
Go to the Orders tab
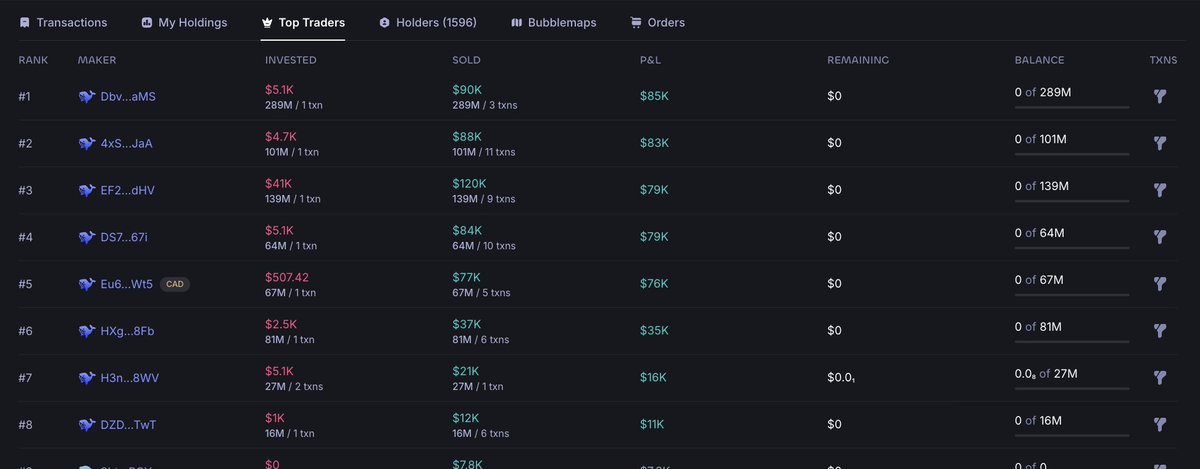tap(657, 22)
